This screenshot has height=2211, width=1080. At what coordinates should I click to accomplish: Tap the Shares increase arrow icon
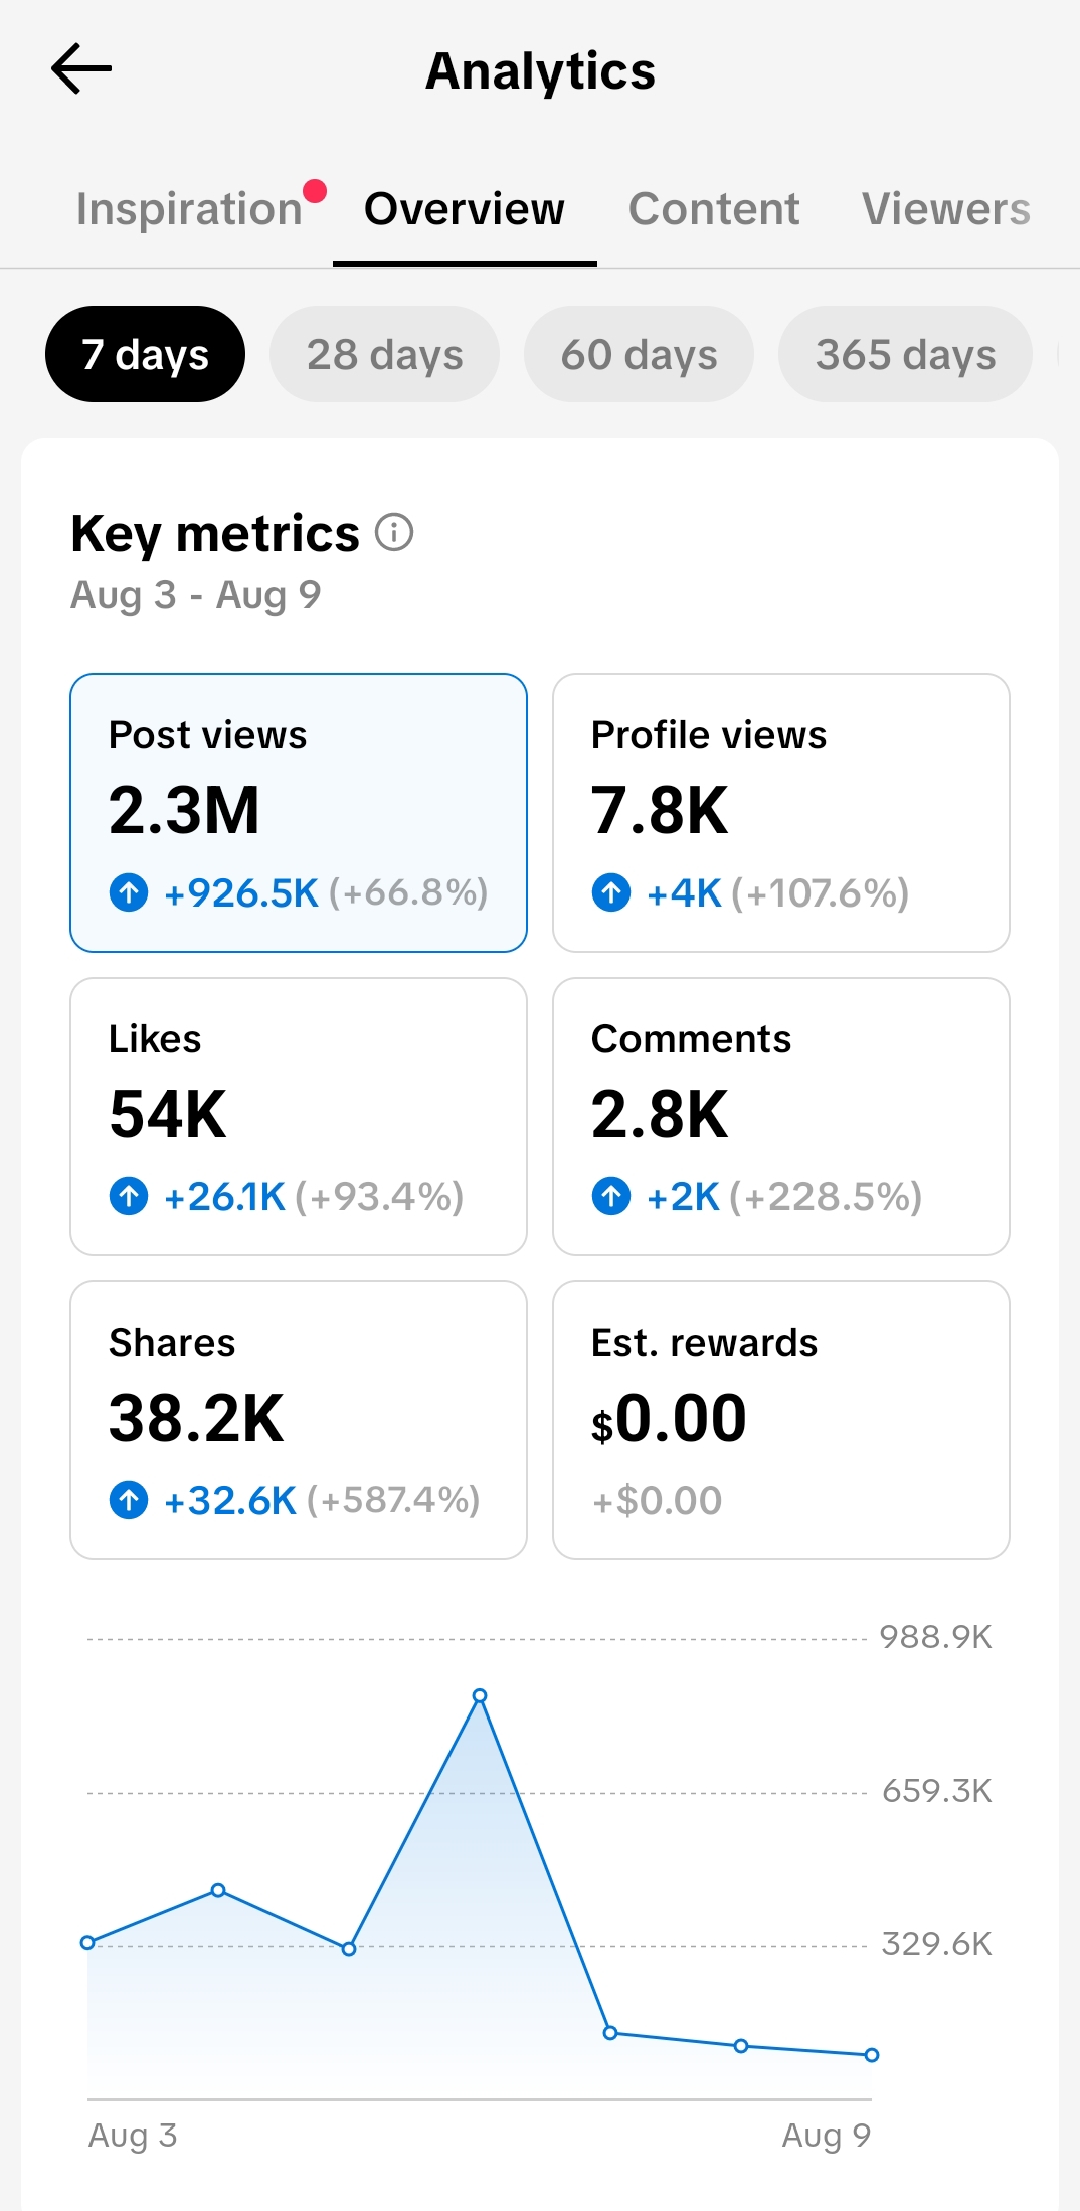tap(129, 1499)
